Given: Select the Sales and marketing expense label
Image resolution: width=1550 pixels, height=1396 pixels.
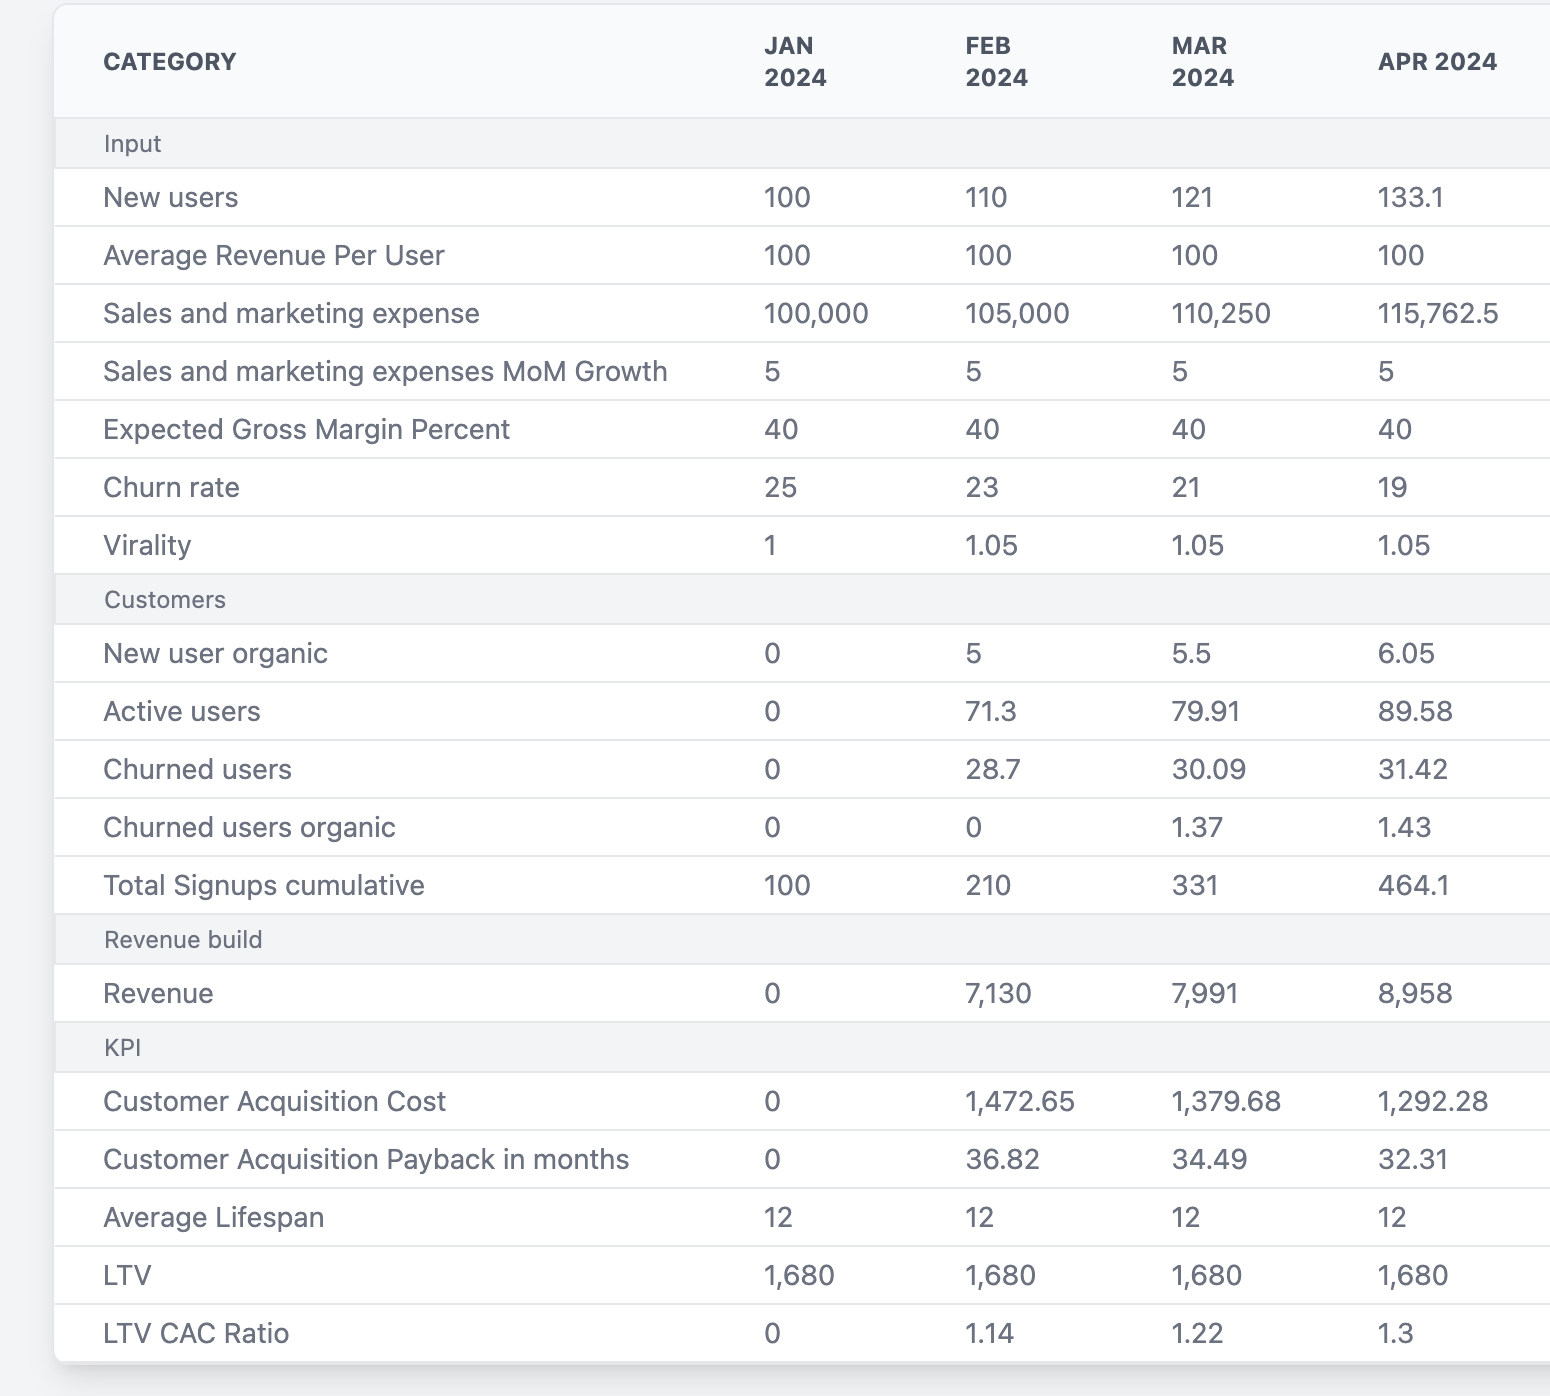Looking at the screenshot, I should point(291,313).
